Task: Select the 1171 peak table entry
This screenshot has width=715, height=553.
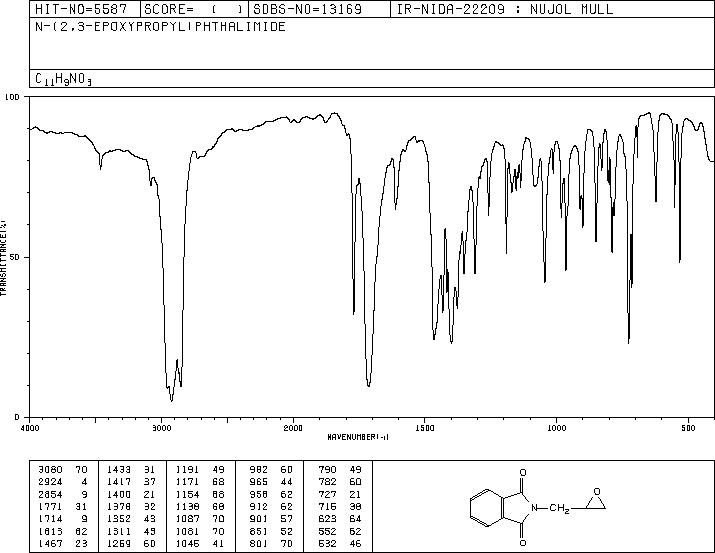Action: point(200,482)
